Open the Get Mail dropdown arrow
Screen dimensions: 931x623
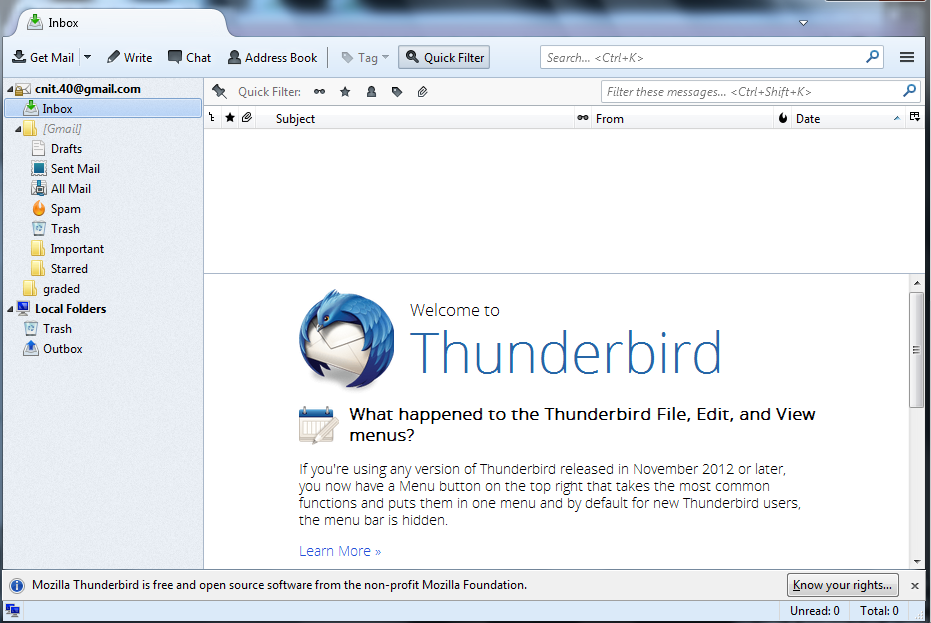(87, 58)
